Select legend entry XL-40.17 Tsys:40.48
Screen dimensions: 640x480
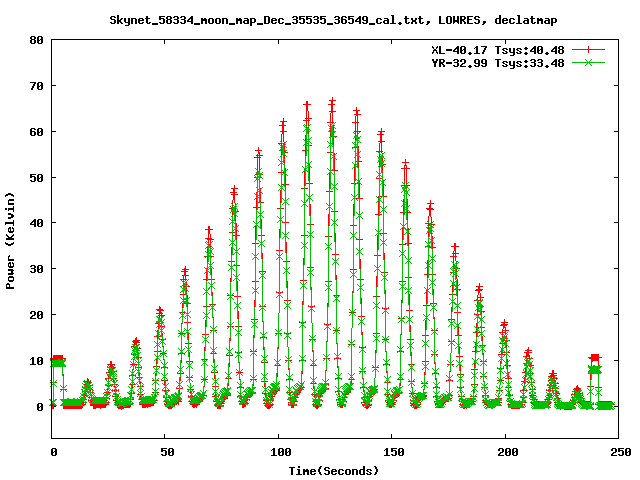[x=498, y=50]
